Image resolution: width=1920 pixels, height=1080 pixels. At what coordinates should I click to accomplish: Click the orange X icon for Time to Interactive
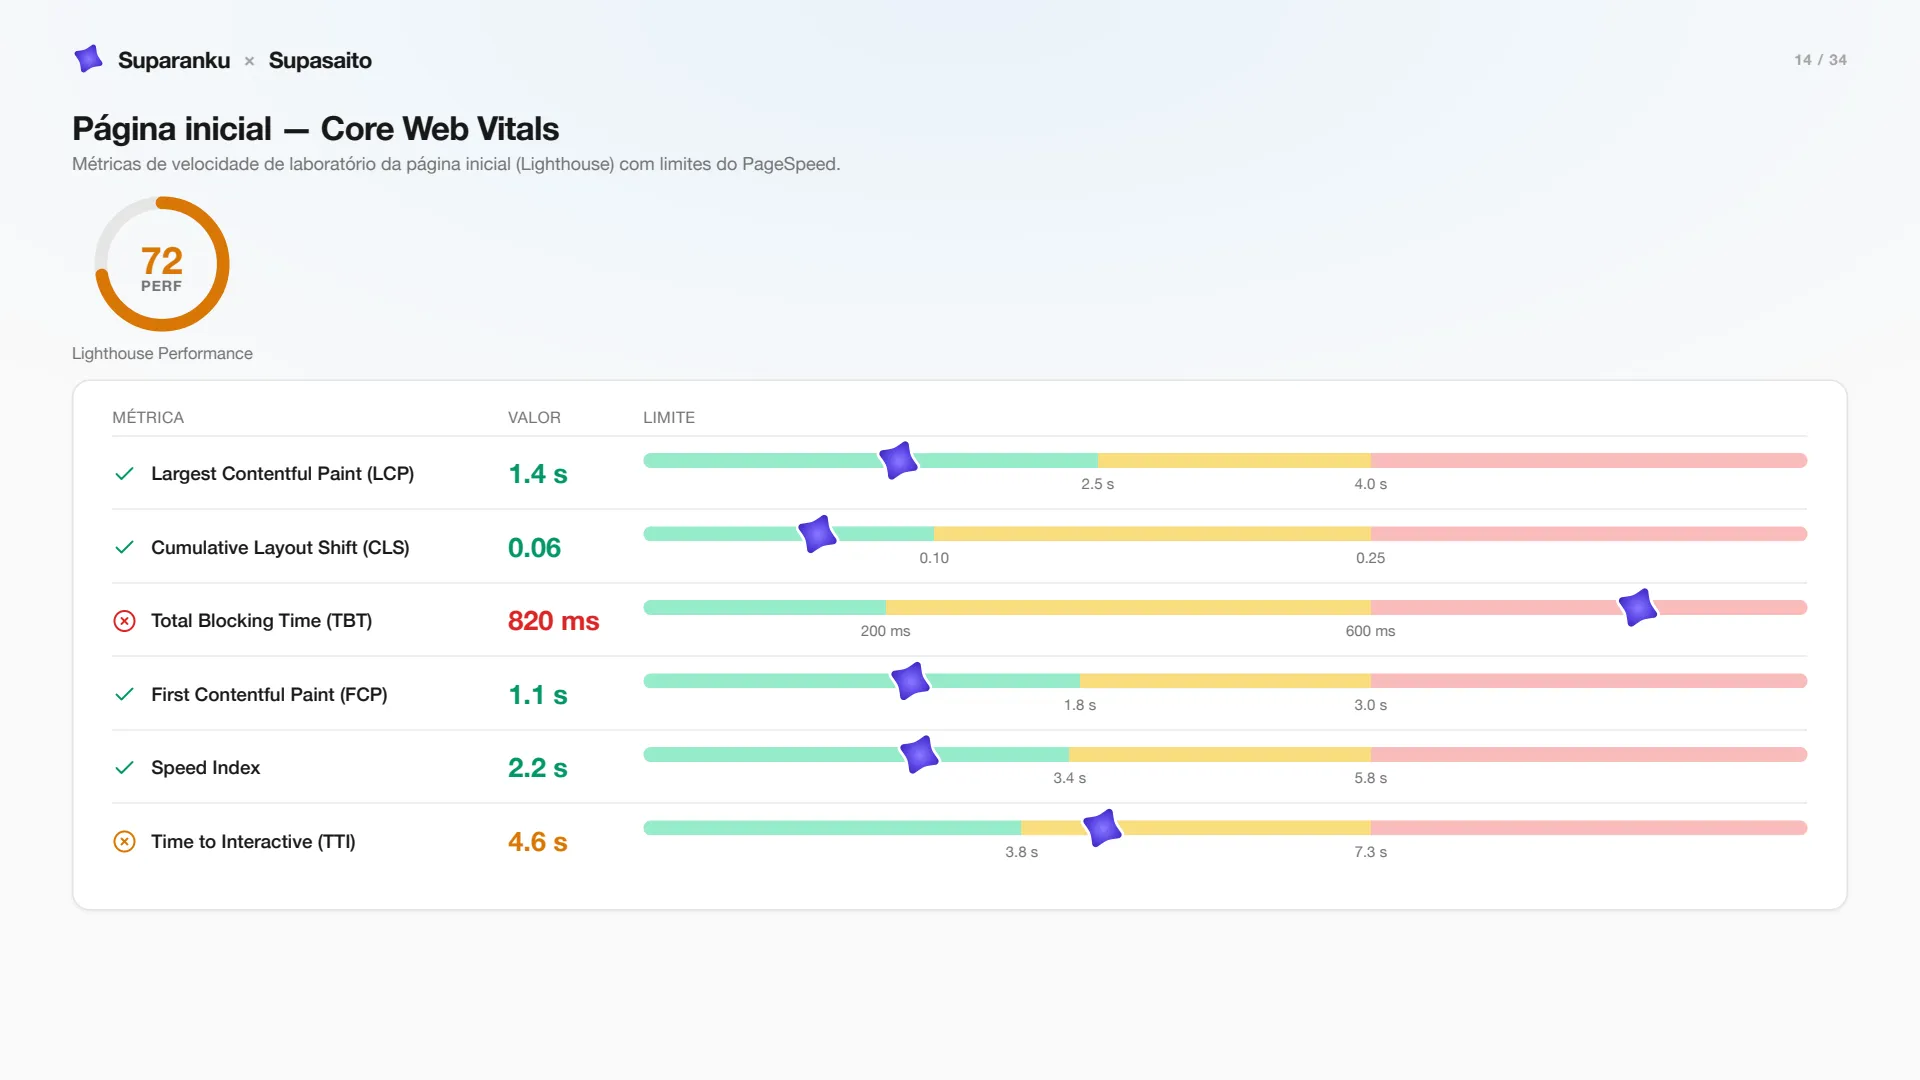tap(124, 842)
